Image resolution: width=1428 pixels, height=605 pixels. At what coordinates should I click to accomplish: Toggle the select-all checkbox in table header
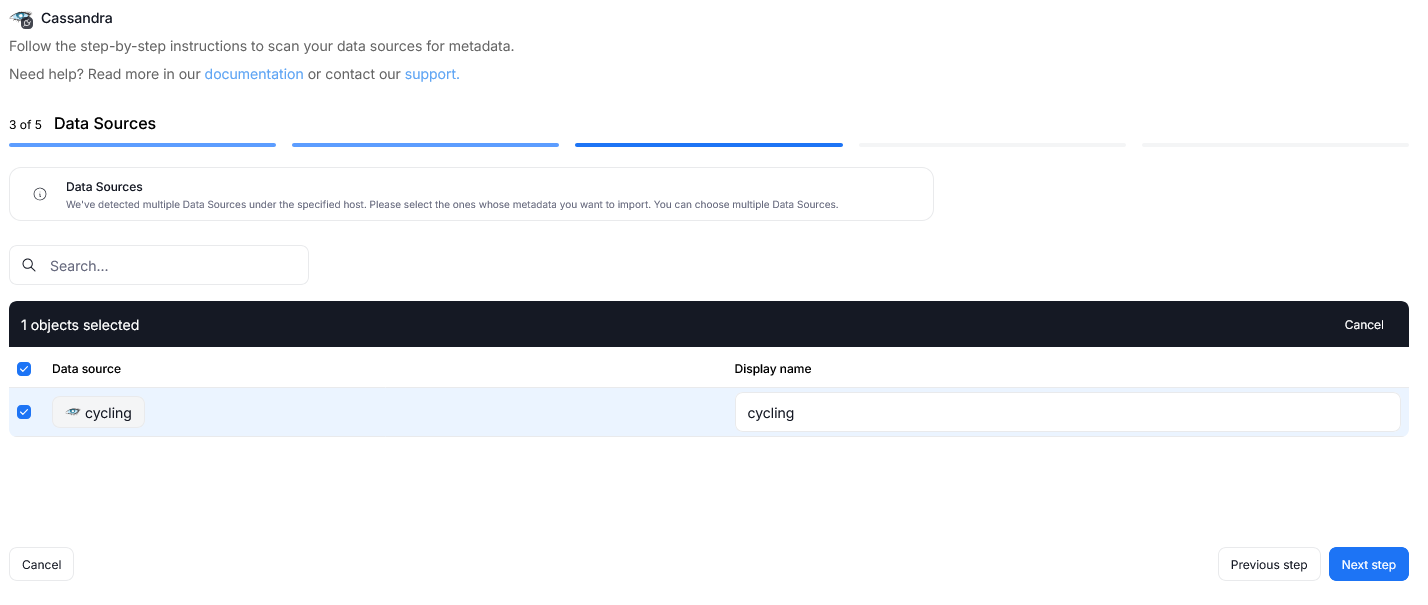pyautogui.click(x=24, y=369)
